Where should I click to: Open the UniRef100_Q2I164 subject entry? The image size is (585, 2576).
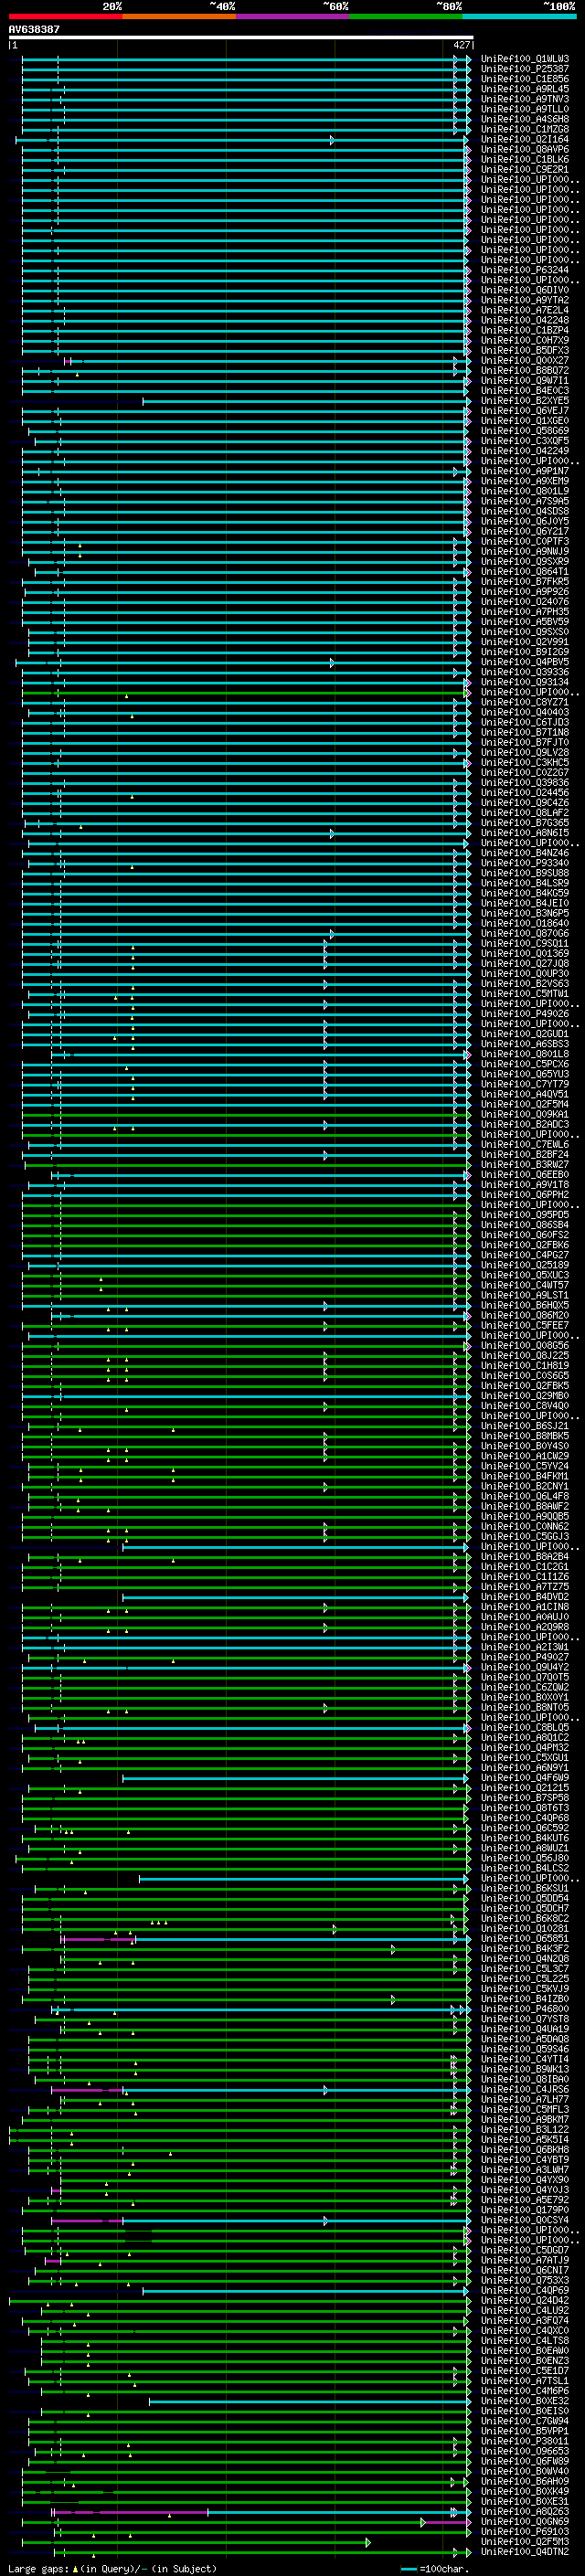(525, 140)
